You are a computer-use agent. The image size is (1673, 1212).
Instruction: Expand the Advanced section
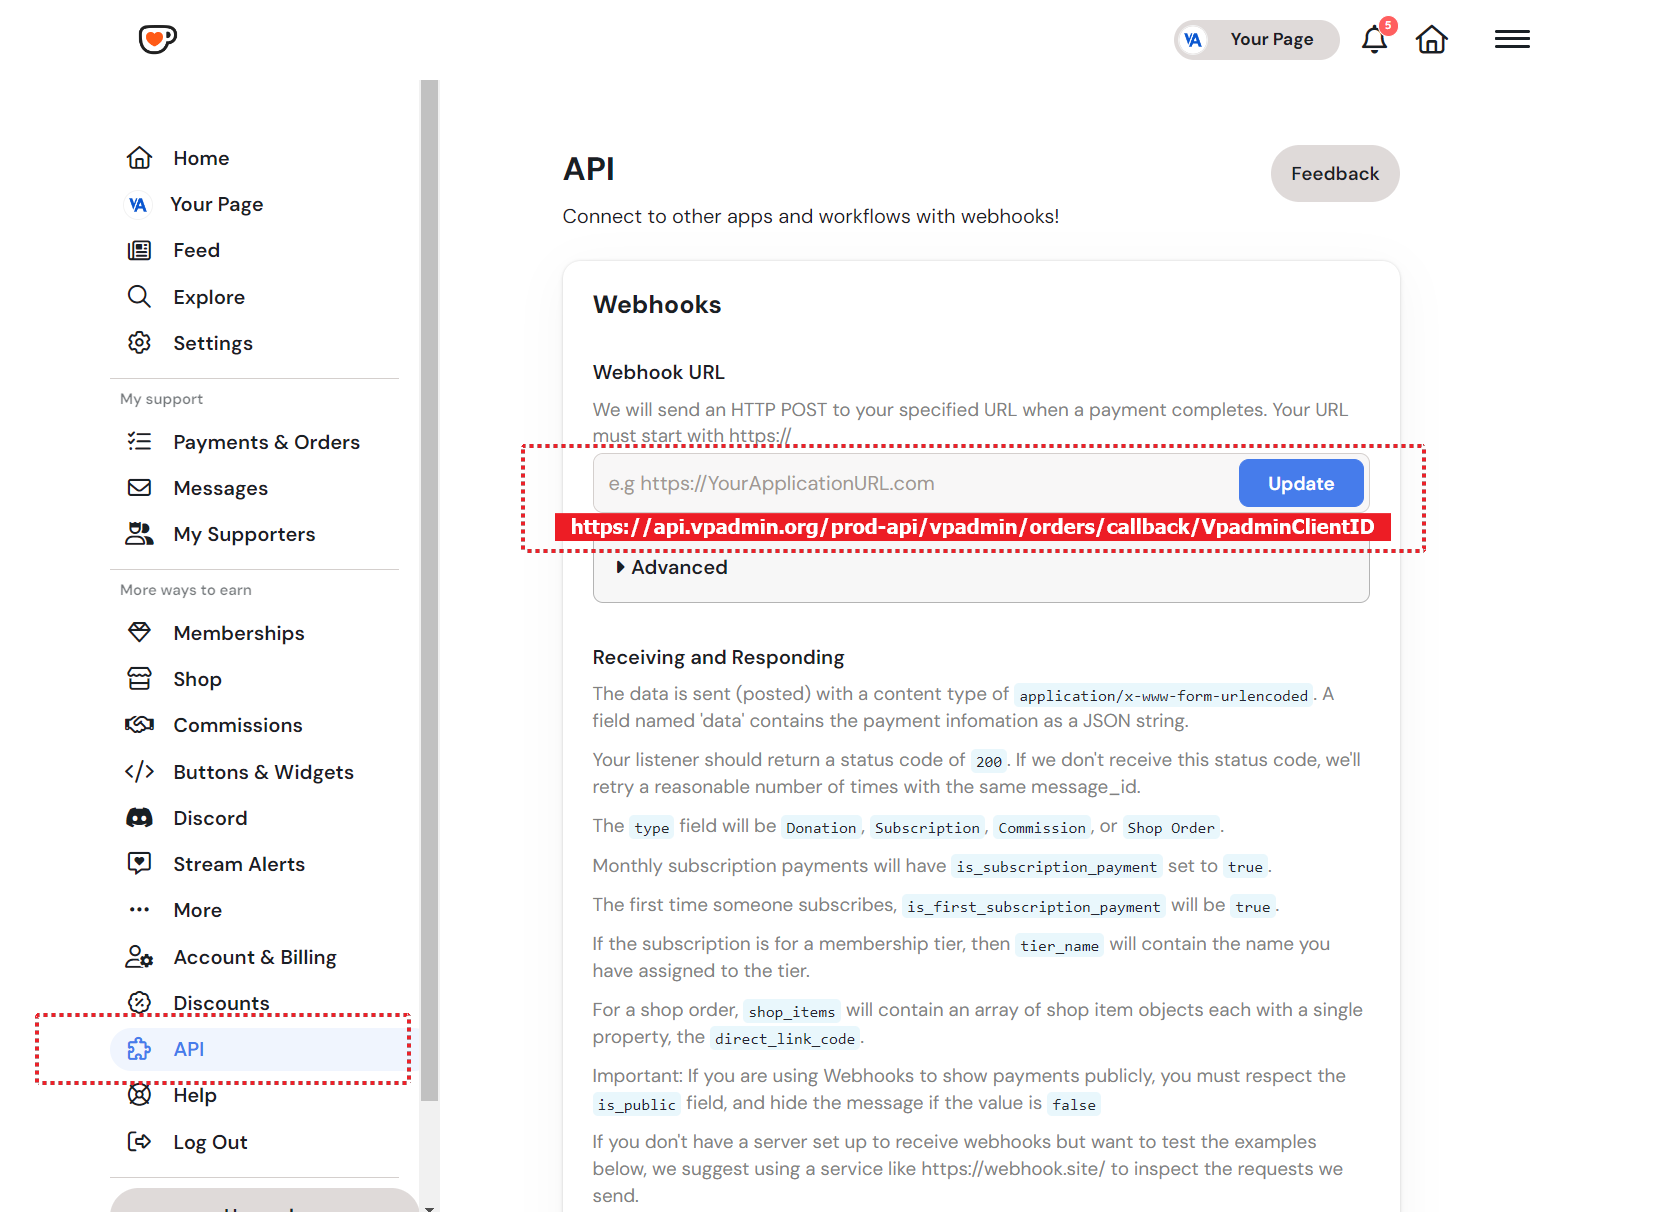coord(672,568)
